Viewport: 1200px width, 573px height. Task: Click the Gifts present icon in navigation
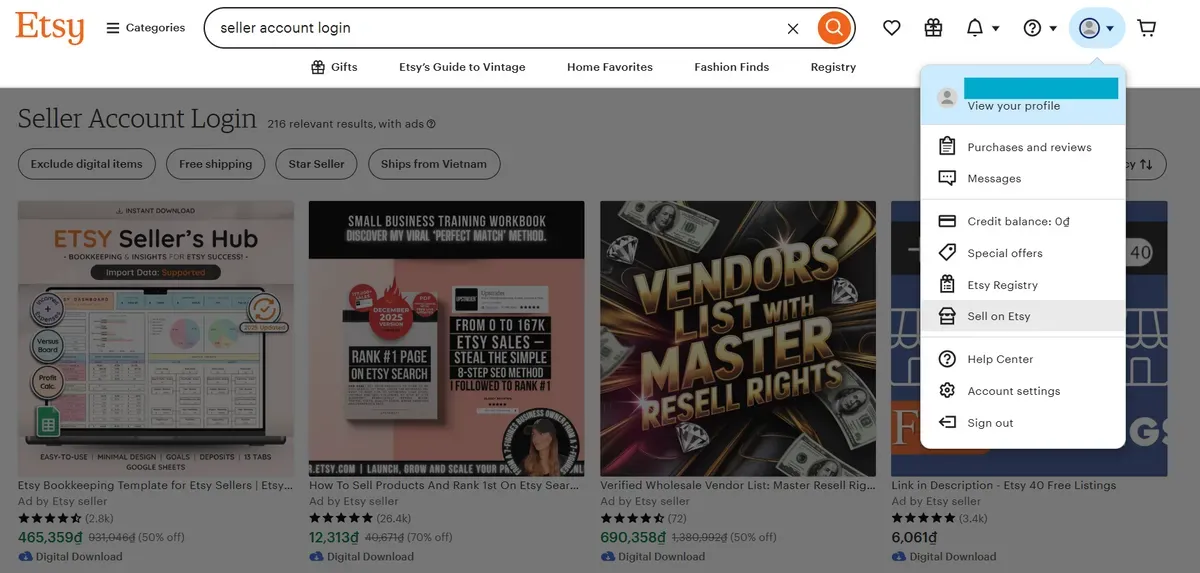coord(318,67)
